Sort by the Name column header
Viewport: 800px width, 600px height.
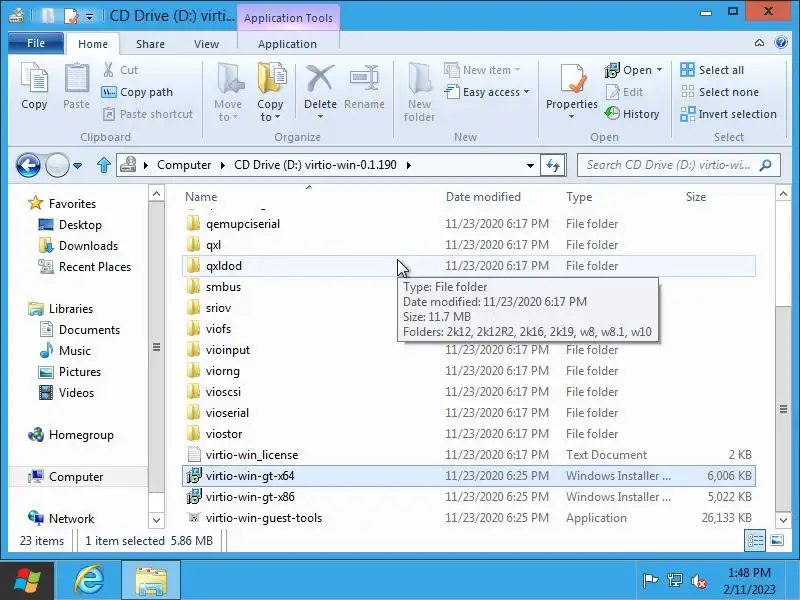(201, 197)
